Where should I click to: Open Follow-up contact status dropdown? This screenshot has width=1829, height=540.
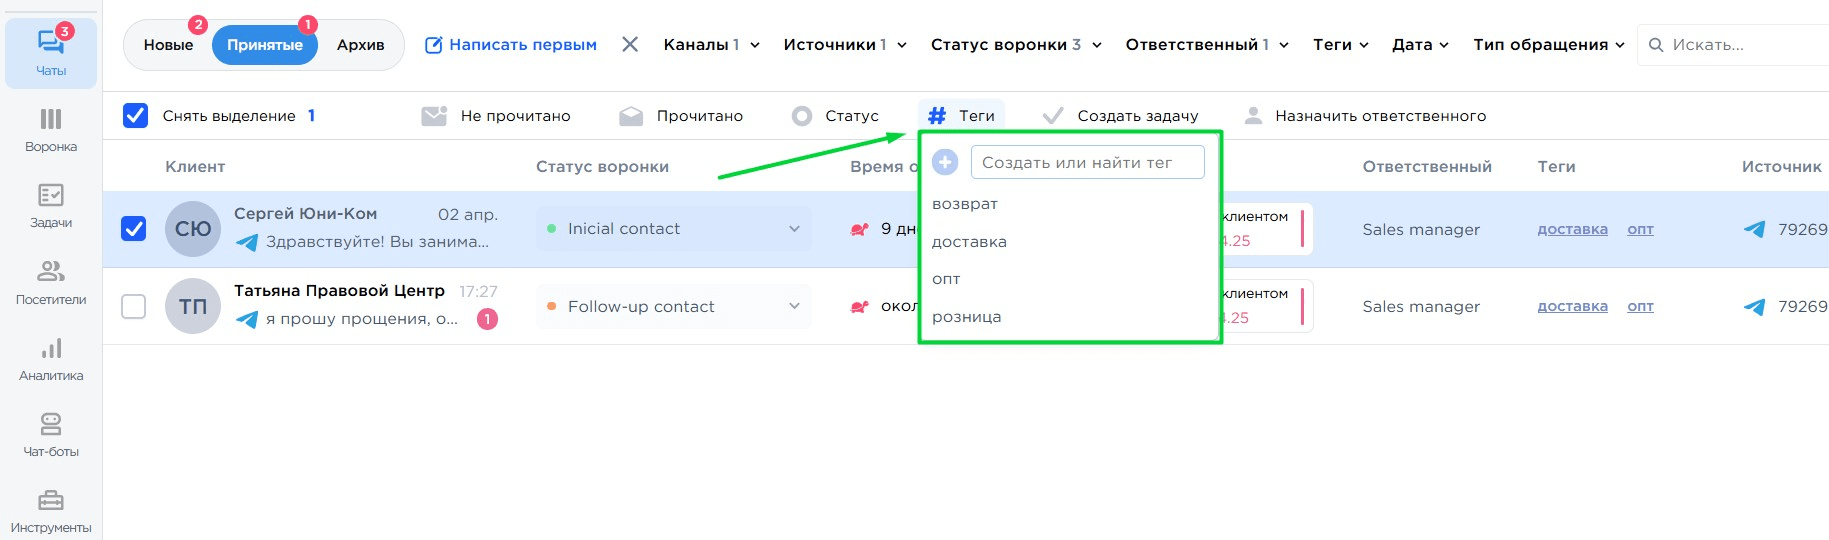674,306
